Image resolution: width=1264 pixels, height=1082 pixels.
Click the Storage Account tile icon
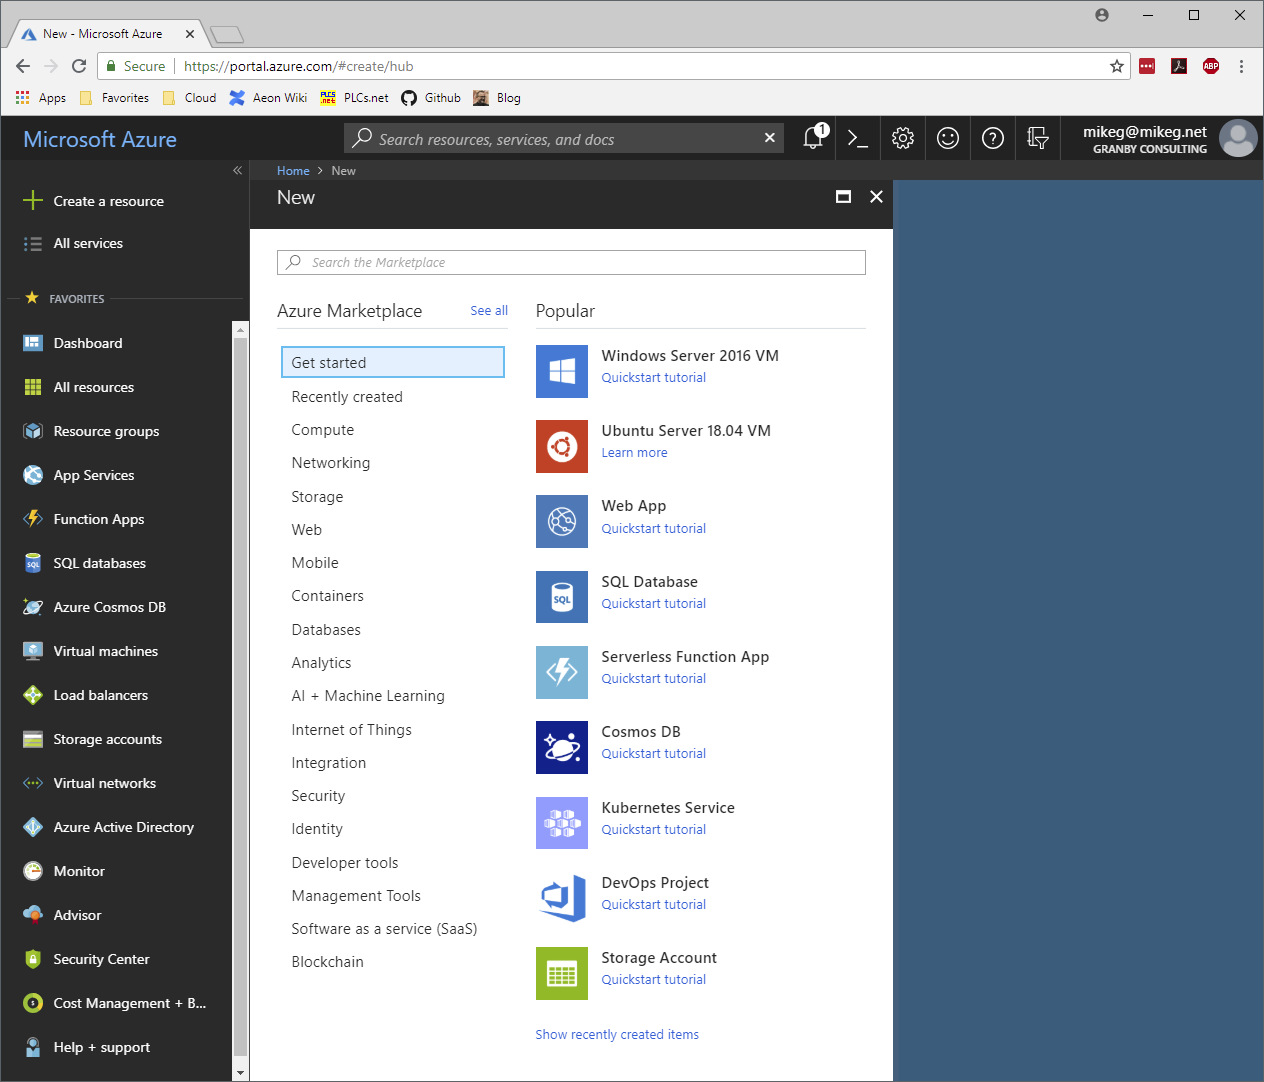coord(562,973)
